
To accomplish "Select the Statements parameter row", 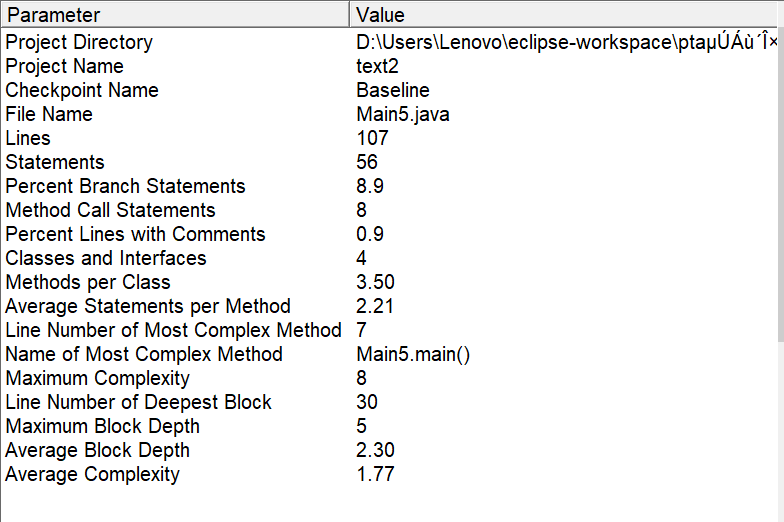I will (x=55, y=162).
